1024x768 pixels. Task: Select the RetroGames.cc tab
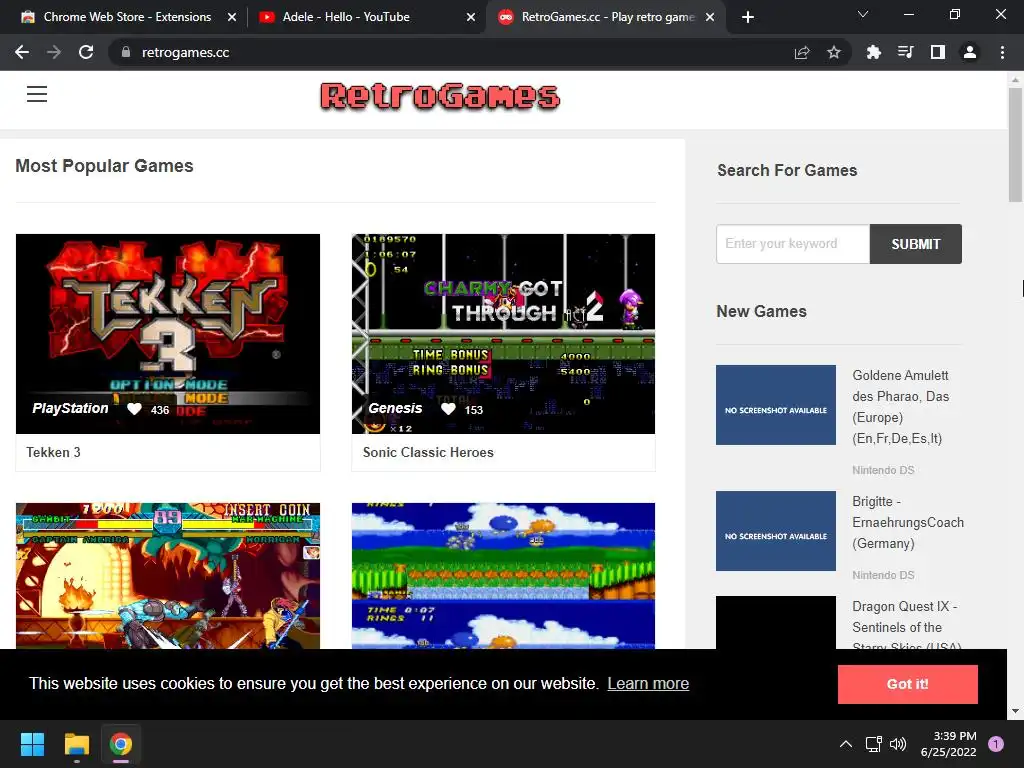604,17
